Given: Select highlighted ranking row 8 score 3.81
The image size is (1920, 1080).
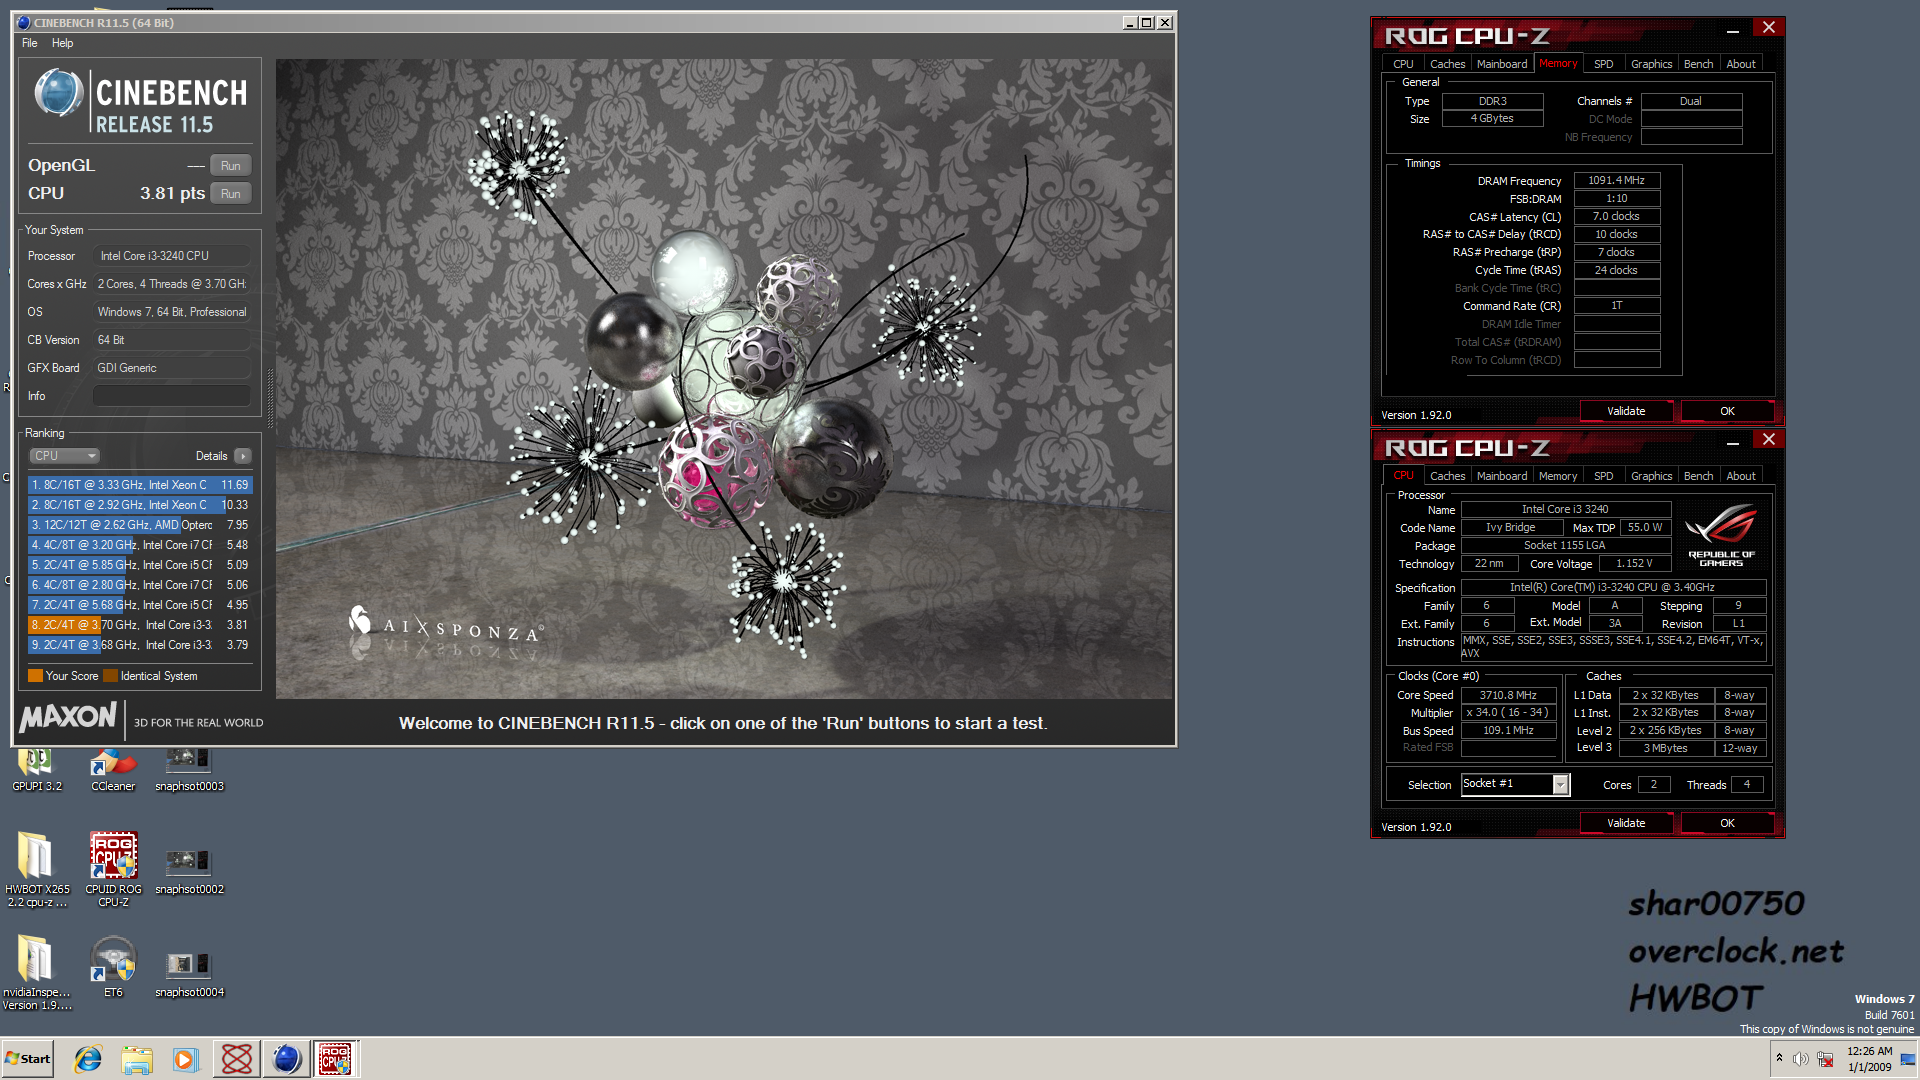Looking at the screenshot, I should (140, 625).
